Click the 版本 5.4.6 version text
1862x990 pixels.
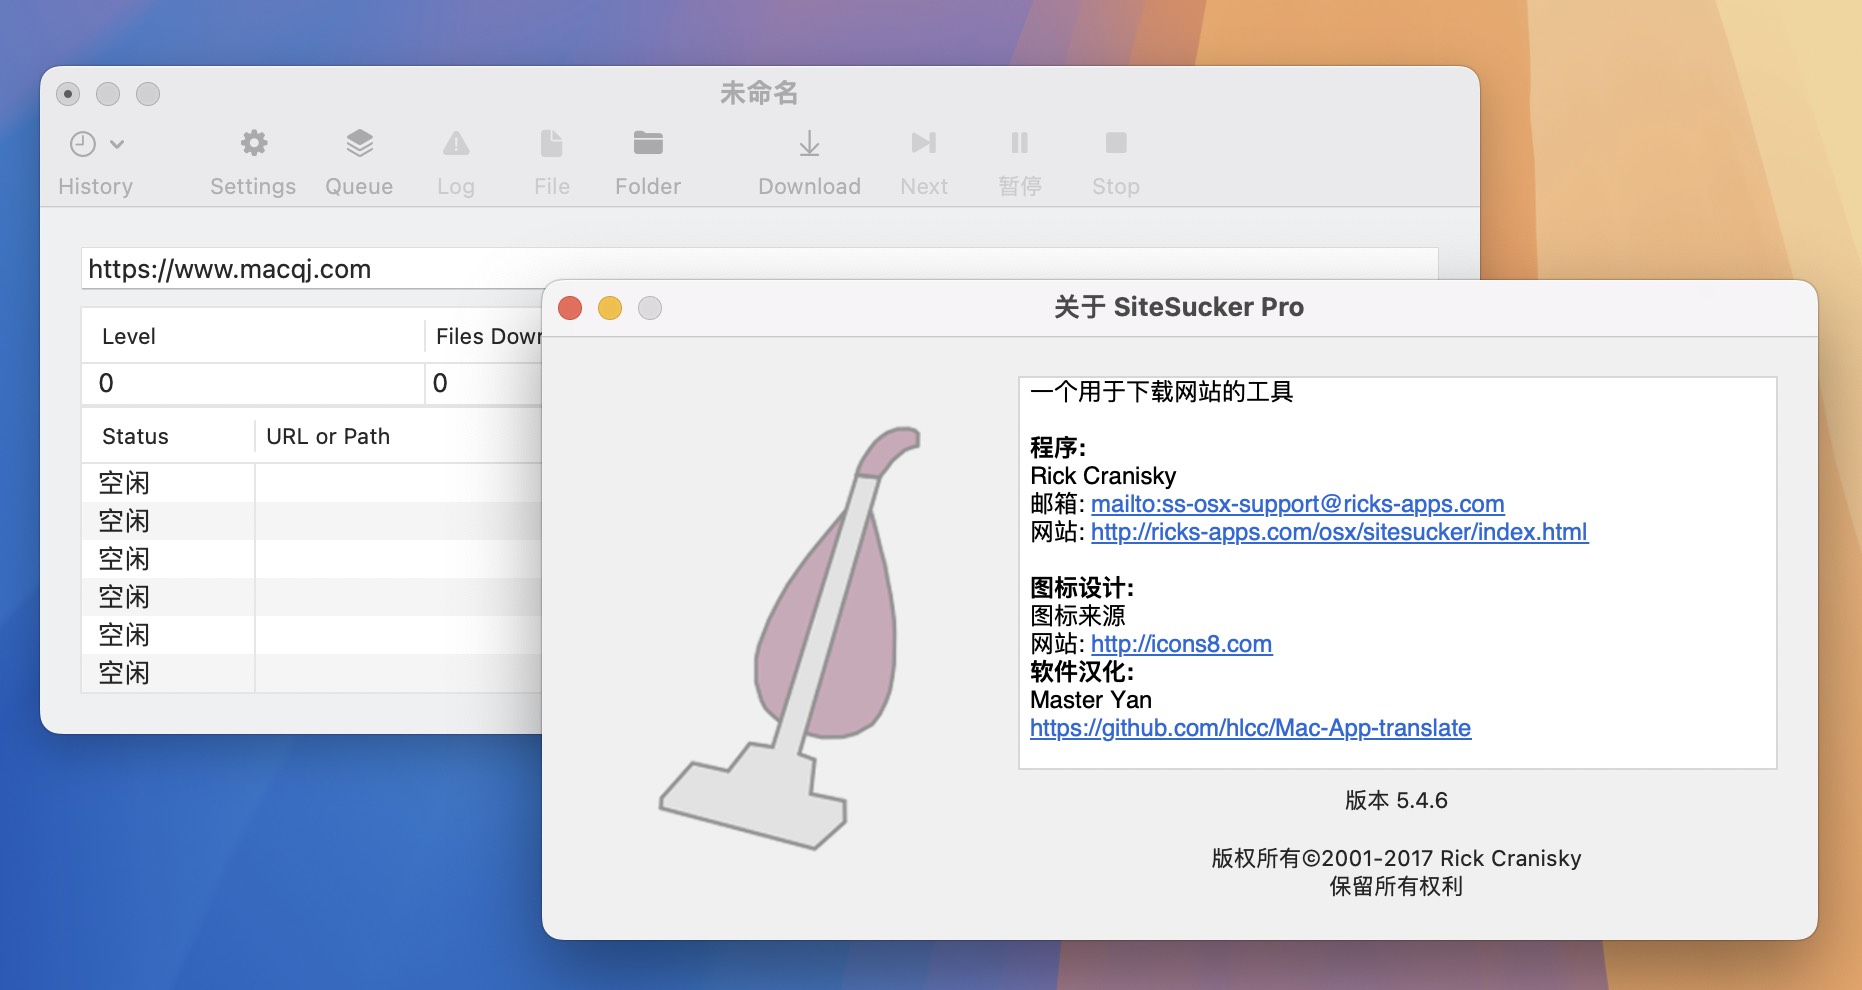point(1396,800)
